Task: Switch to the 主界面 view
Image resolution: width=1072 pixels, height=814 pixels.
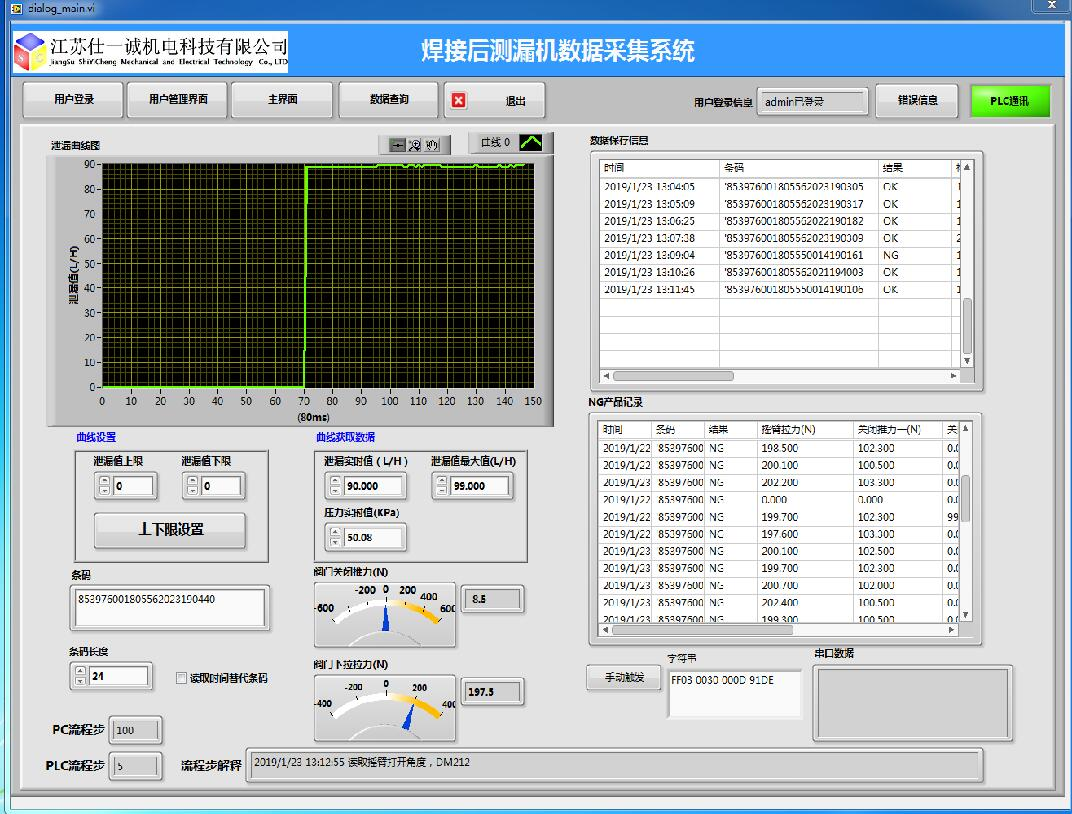Action: (x=282, y=100)
